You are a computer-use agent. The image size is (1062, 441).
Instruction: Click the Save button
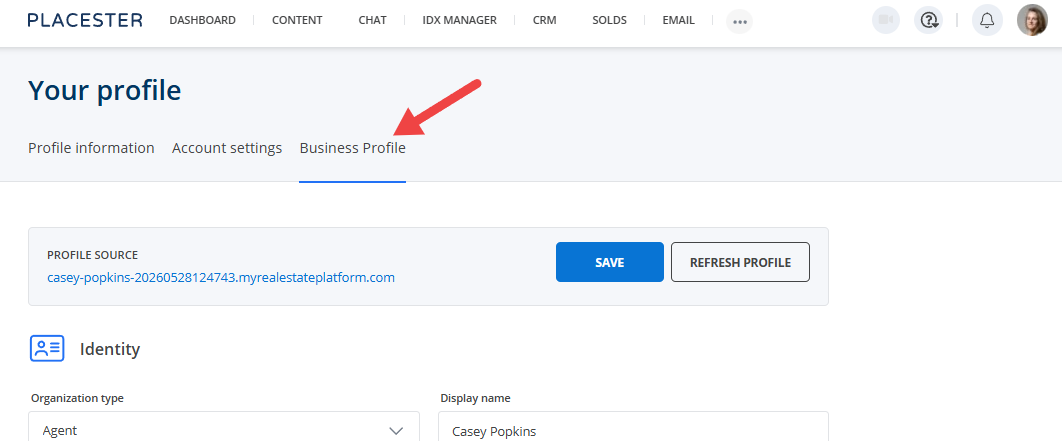610,262
